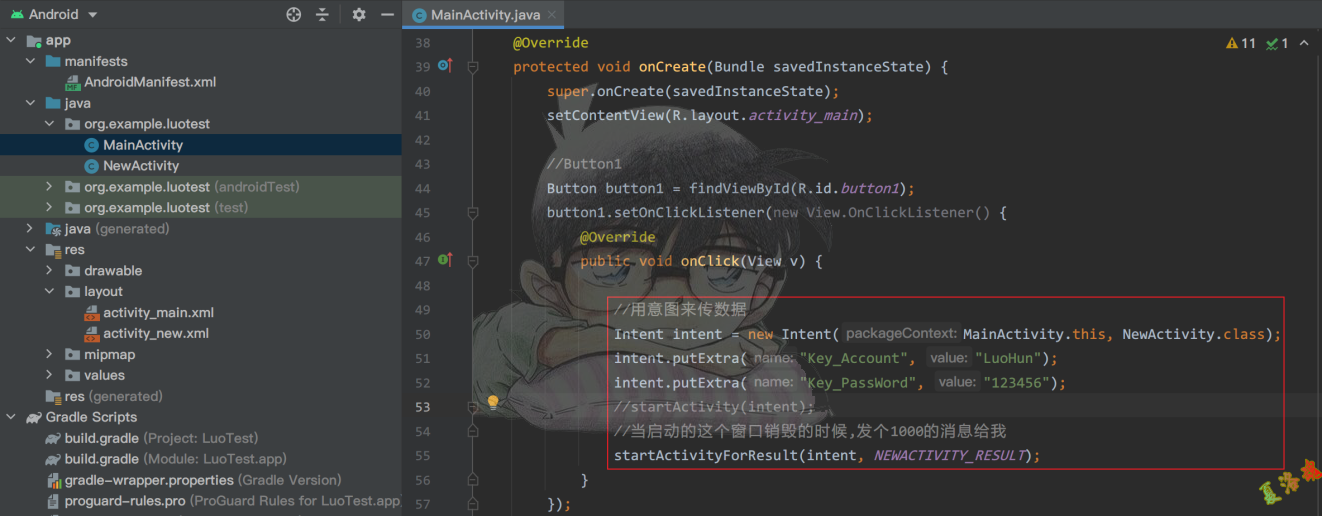Viewport: 1322px width, 516px height.
Task: Click the Collapse All icon in project panel
Action: tap(322, 15)
